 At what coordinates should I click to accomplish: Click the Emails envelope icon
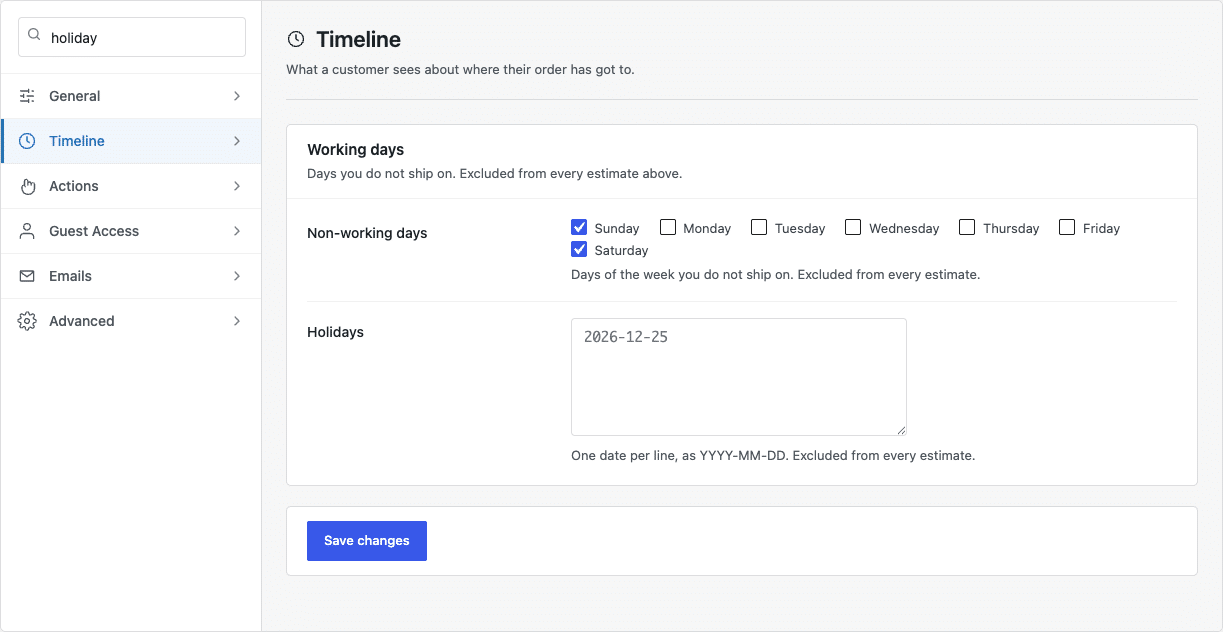click(x=28, y=276)
